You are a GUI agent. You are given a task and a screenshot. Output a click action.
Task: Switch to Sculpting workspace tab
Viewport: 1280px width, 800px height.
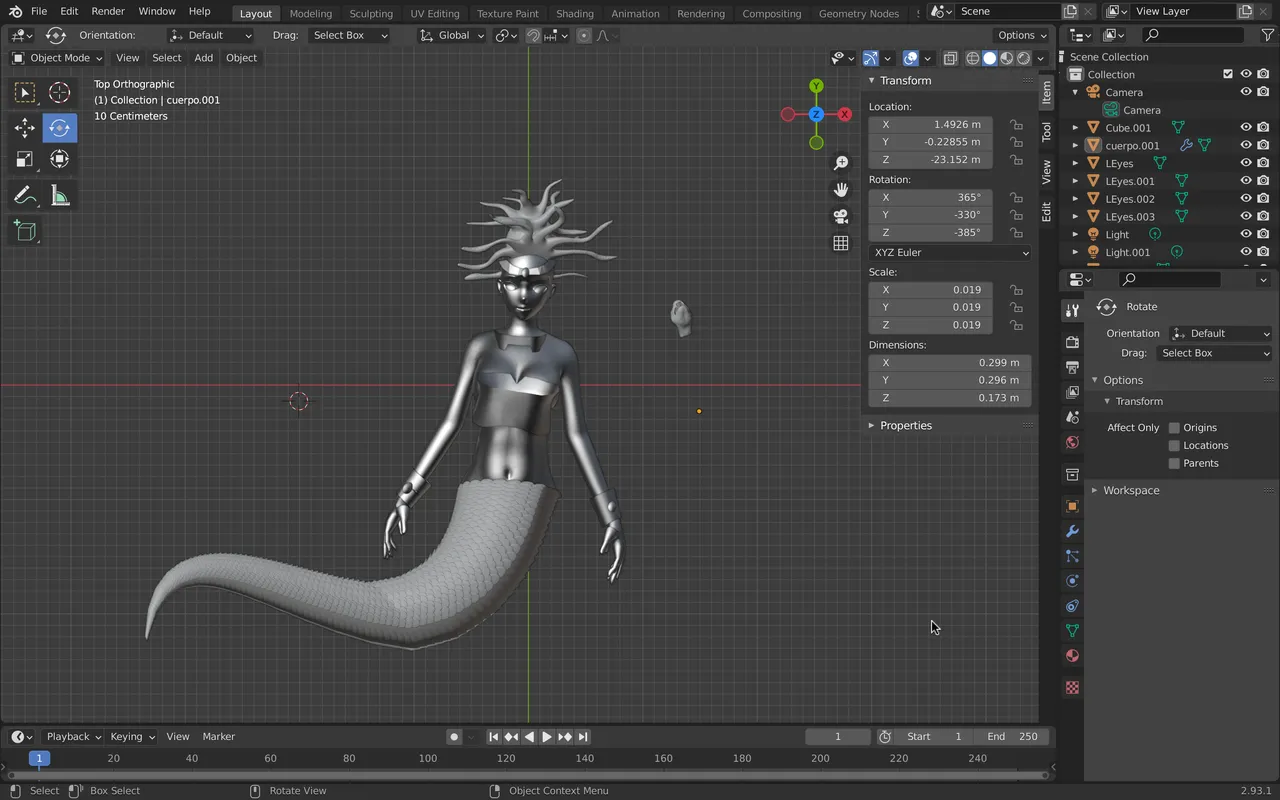[x=371, y=13]
